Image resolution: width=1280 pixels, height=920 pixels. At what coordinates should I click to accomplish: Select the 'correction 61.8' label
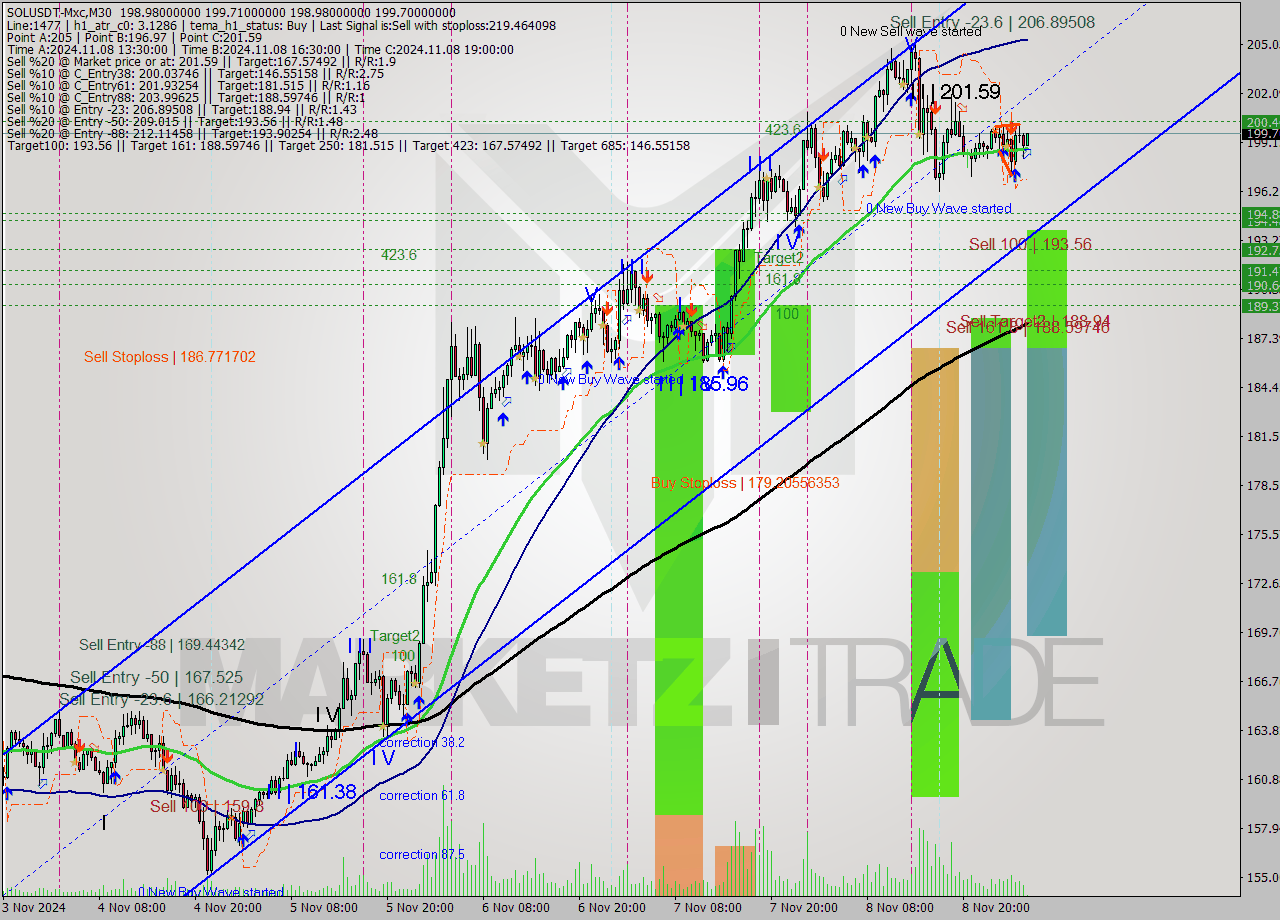pyautogui.click(x=421, y=795)
